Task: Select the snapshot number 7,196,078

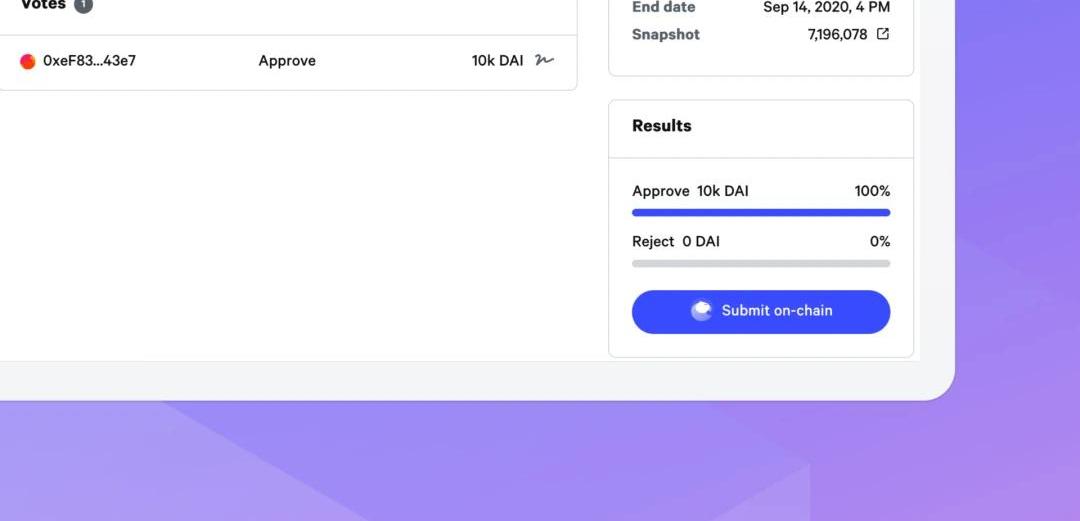Action: click(x=837, y=34)
